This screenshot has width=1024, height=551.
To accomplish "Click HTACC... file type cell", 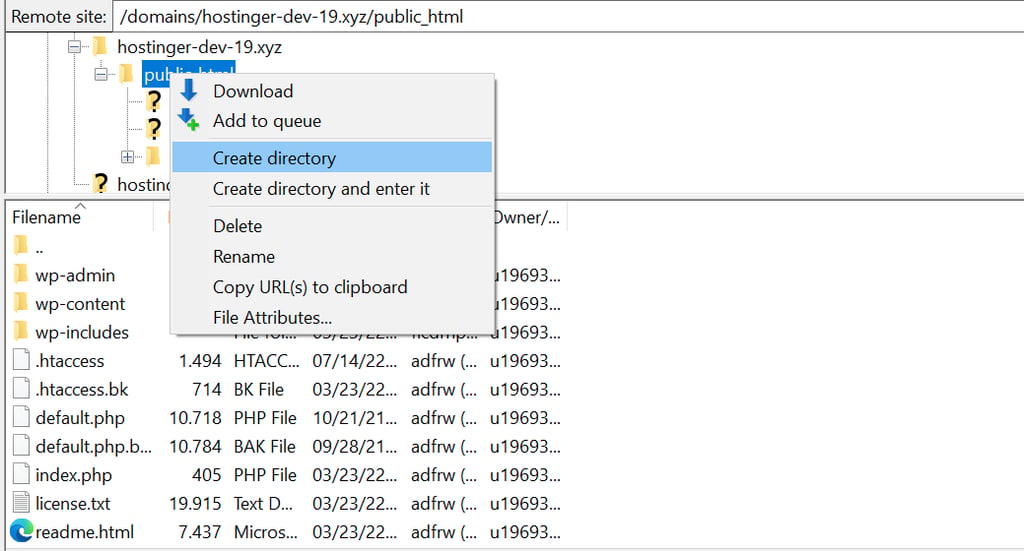I will (x=266, y=361).
